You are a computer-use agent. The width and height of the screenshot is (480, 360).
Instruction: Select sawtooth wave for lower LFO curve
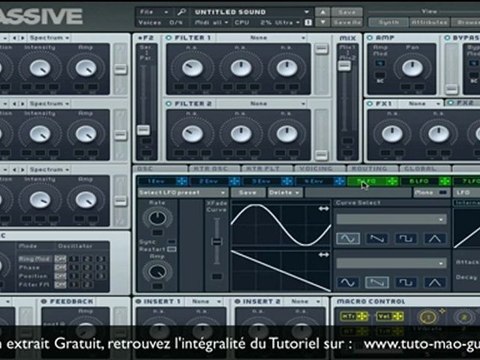[377, 282]
